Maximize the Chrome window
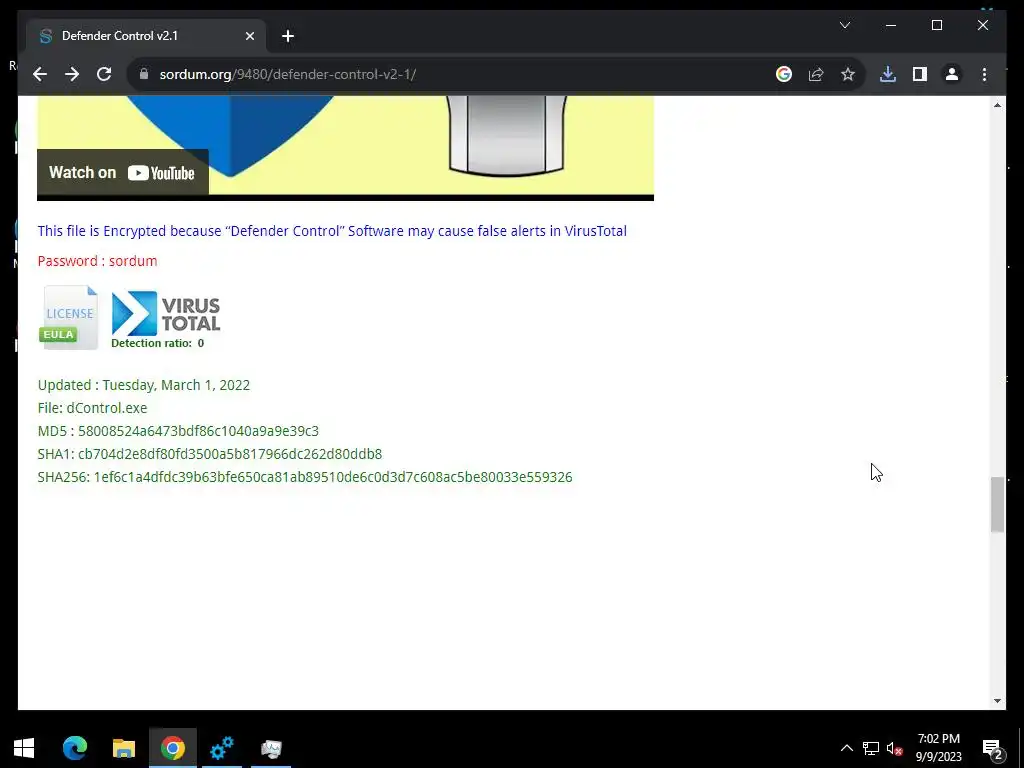 click(936, 25)
